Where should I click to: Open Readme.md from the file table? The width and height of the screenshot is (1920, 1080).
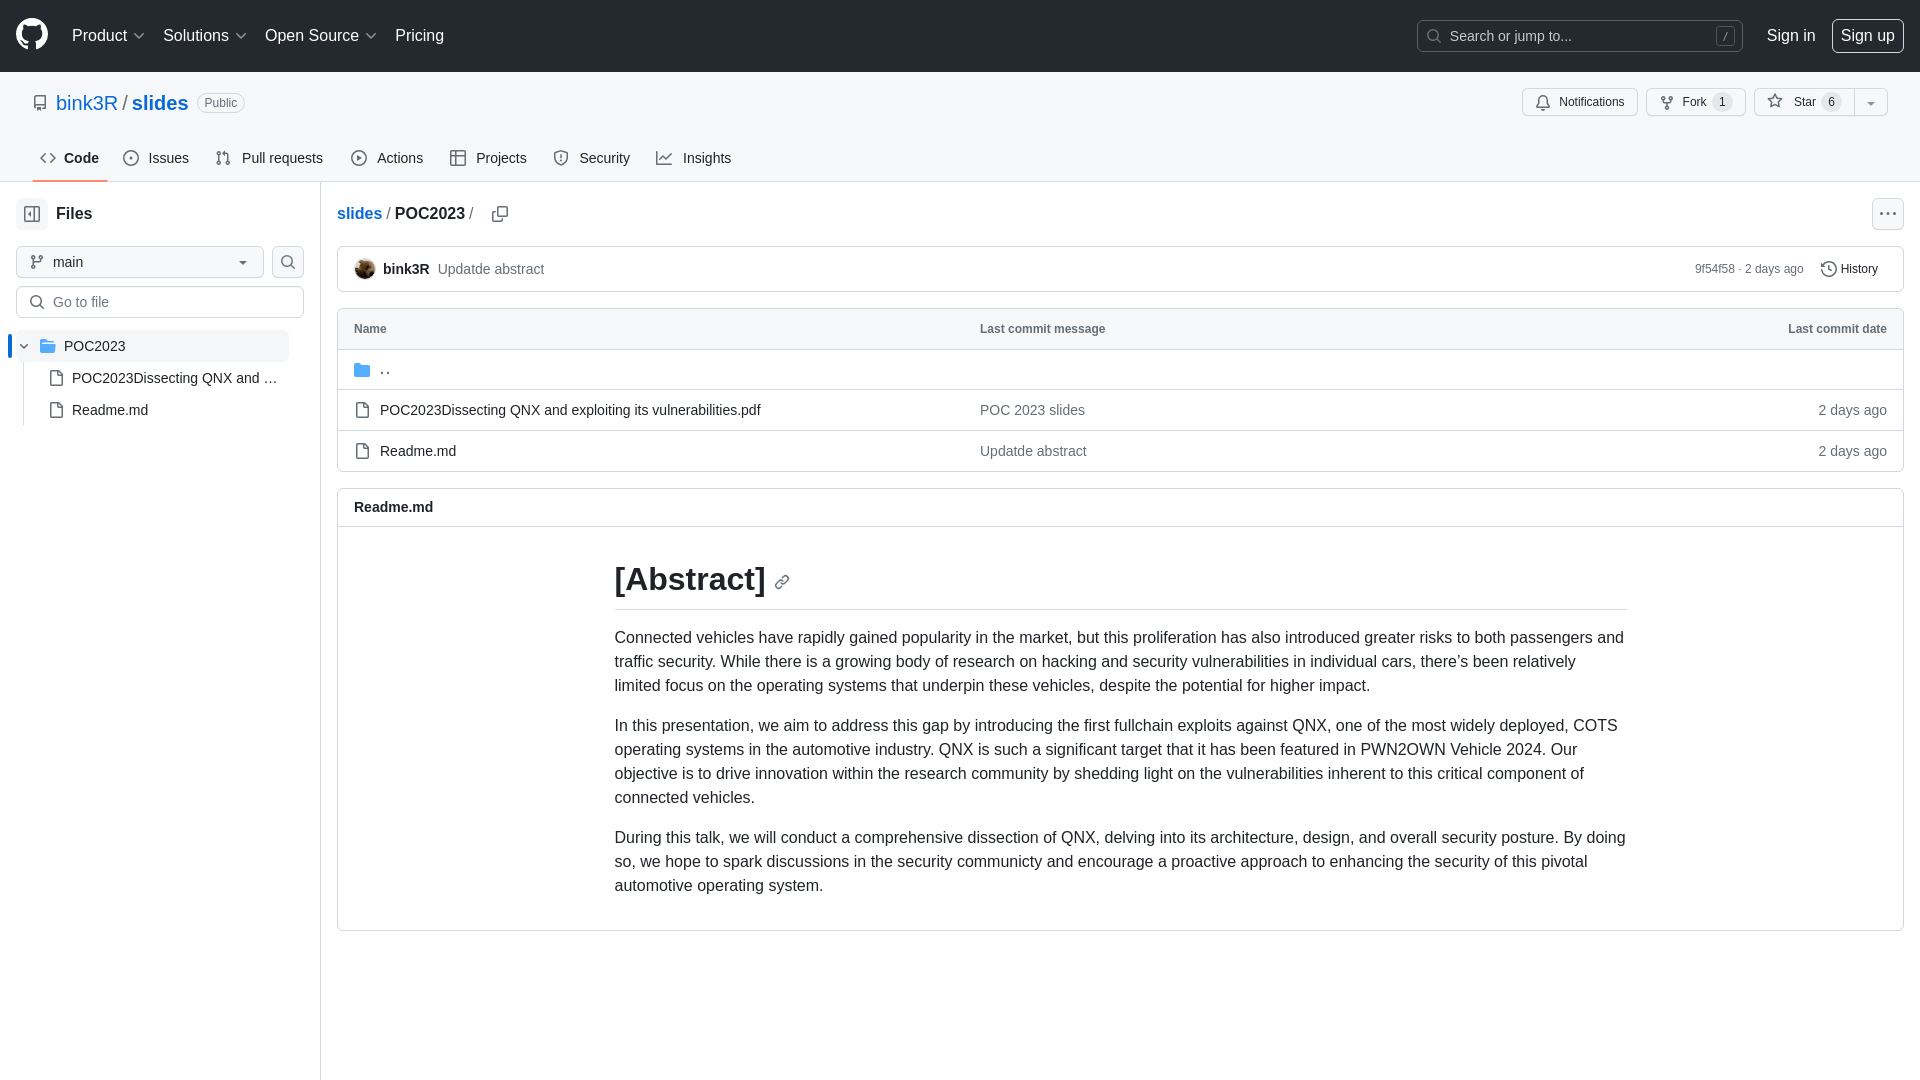[x=418, y=451]
